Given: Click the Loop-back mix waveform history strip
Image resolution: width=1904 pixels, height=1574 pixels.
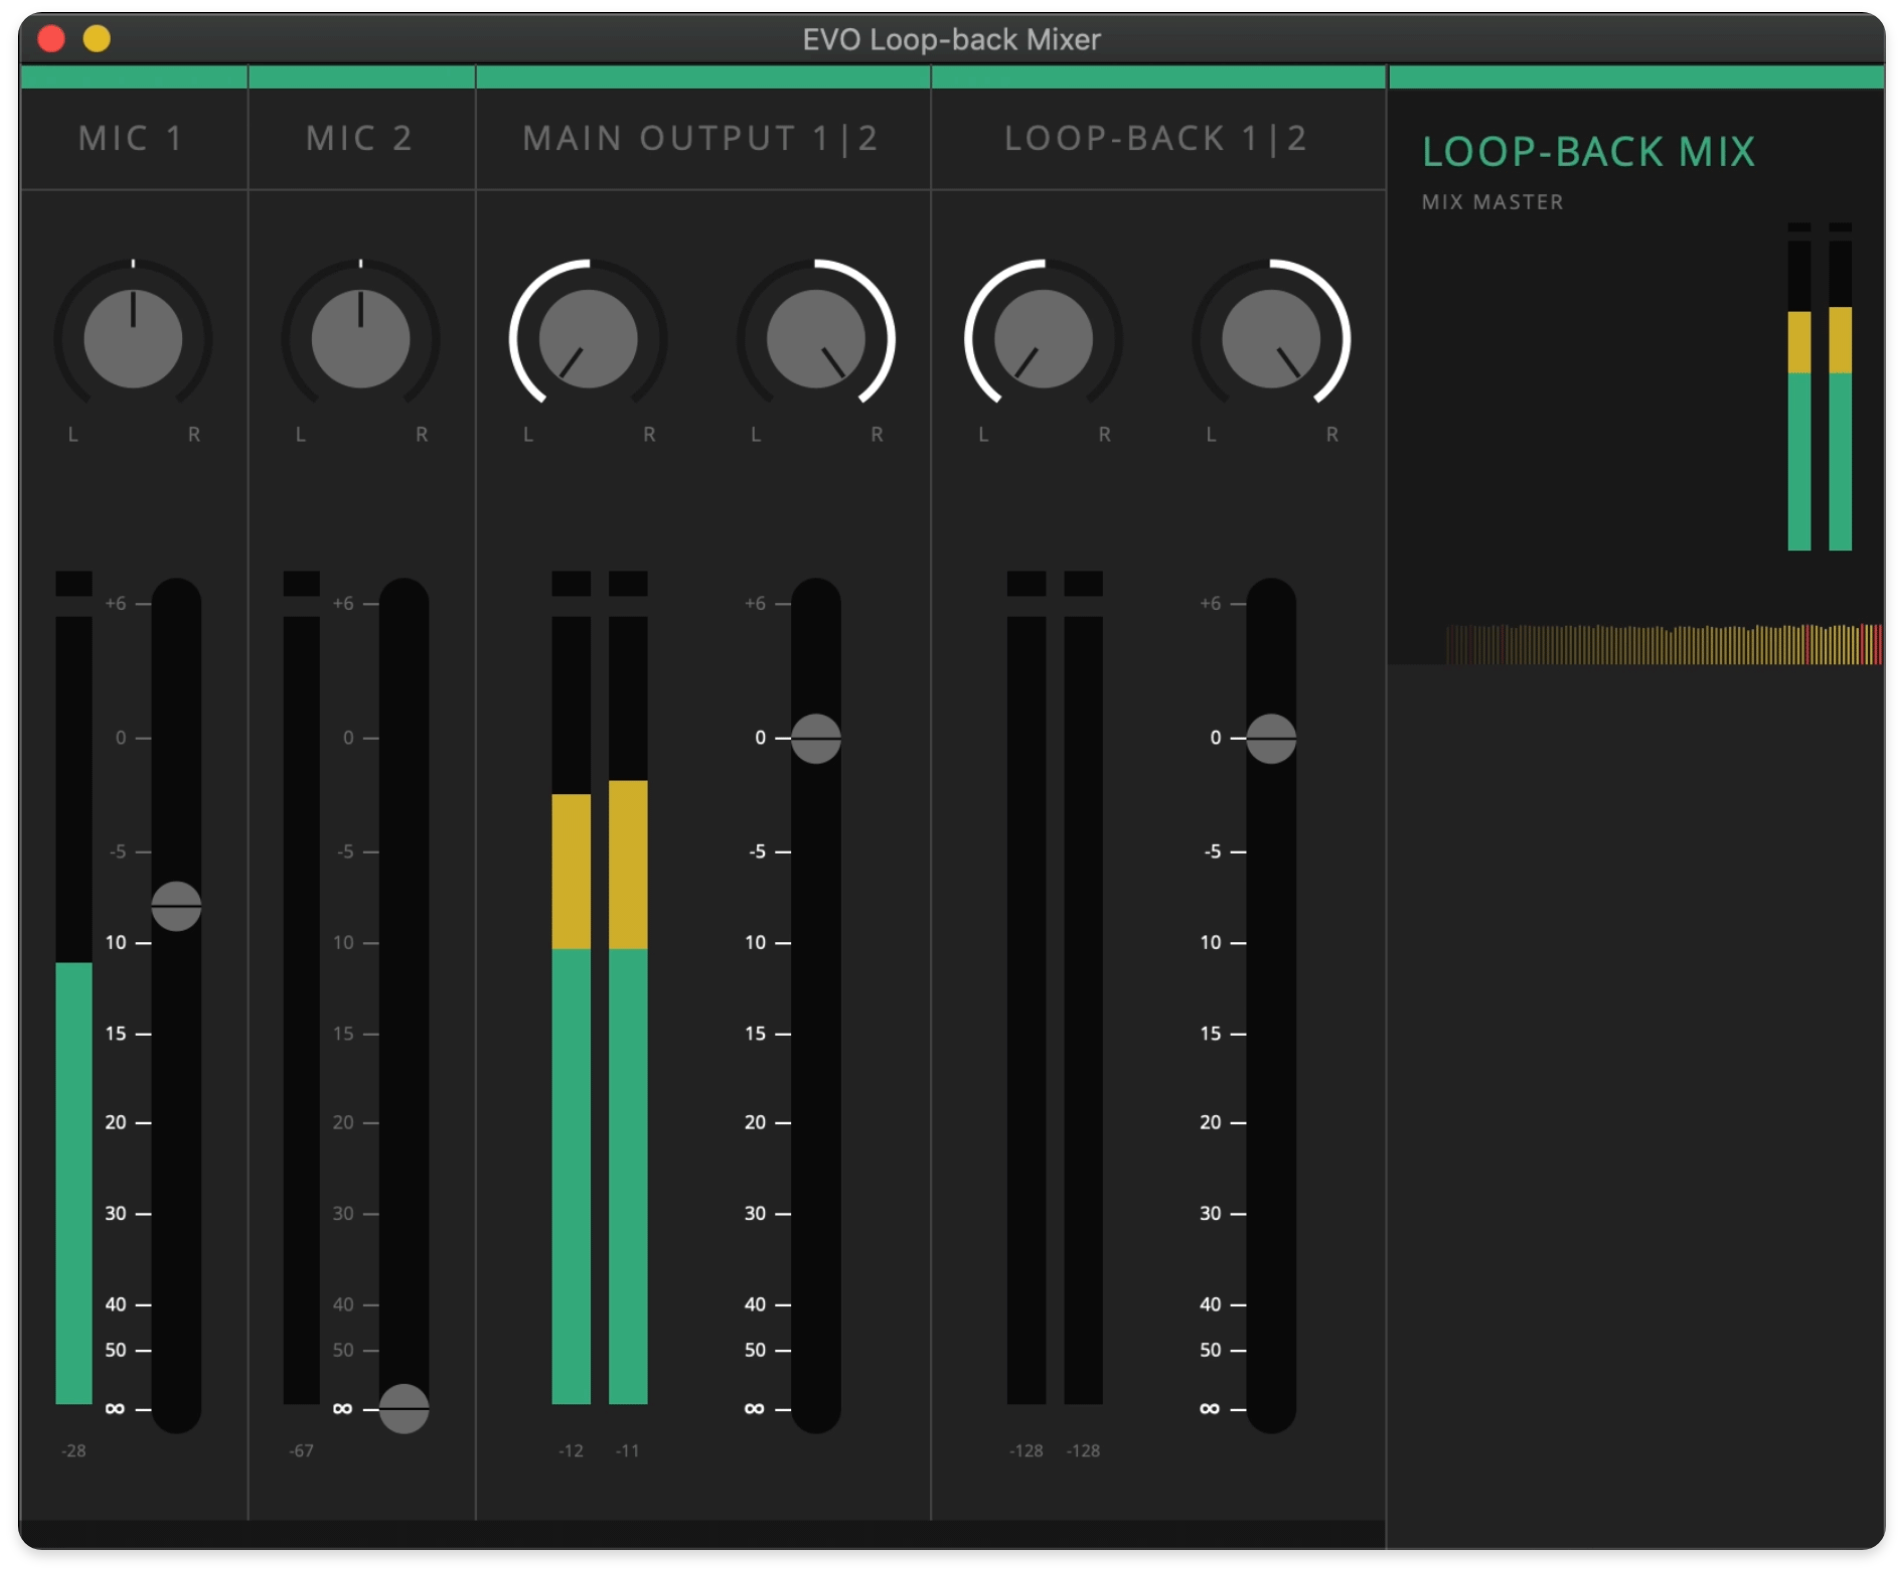Looking at the screenshot, I should (x=1662, y=644).
